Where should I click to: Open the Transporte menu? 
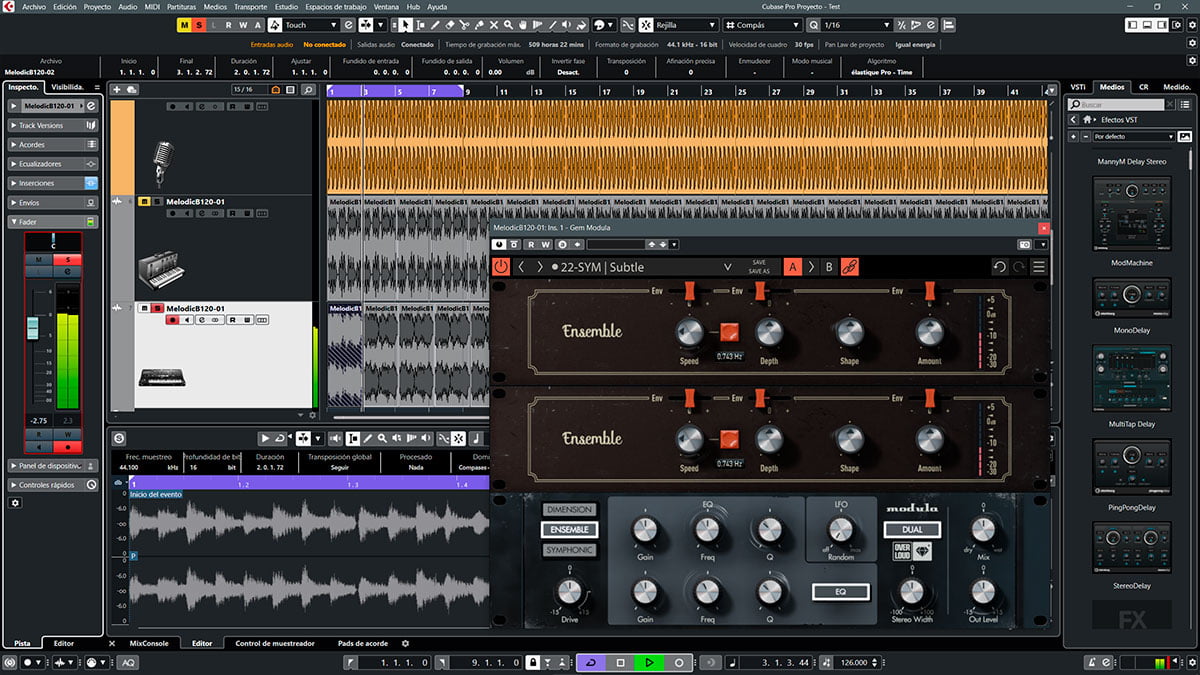[x=250, y=6]
